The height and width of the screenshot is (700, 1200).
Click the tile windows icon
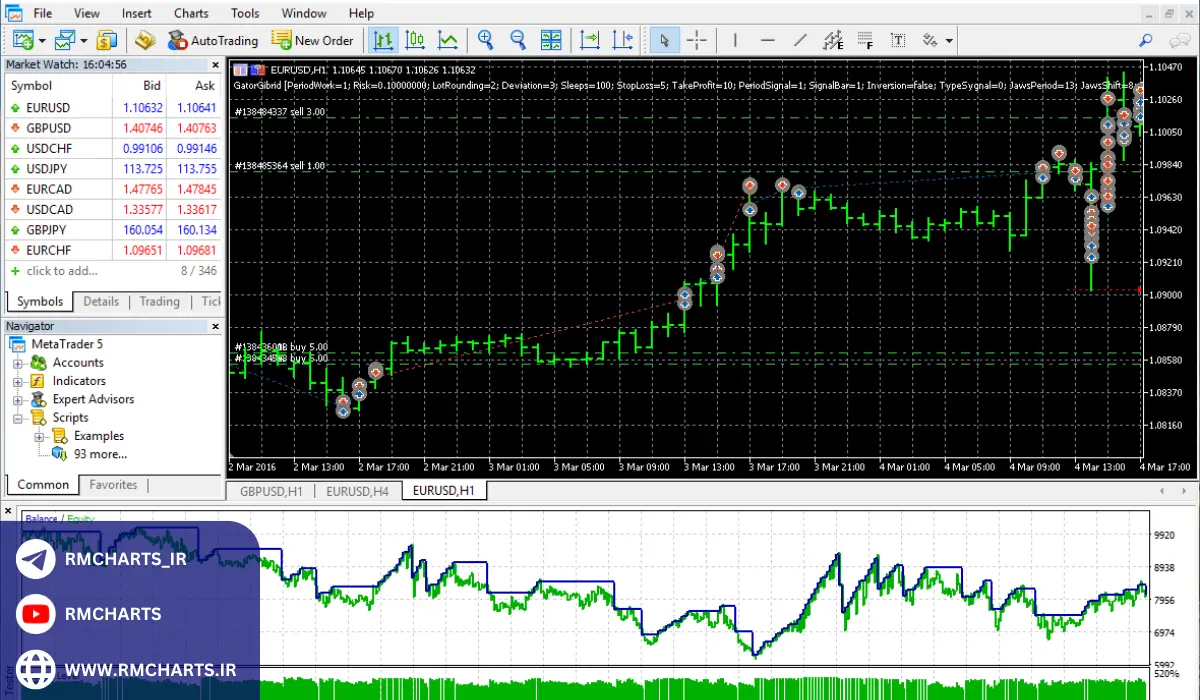pos(551,40)
